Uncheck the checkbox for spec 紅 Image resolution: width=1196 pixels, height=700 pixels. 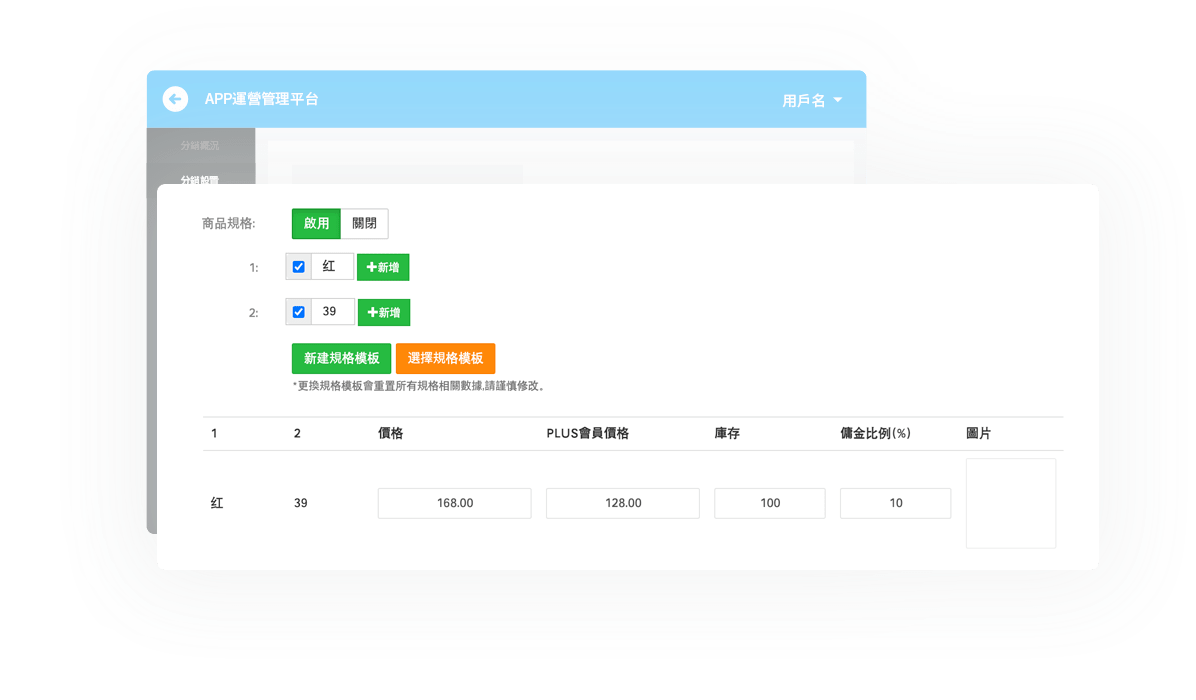[x=298, y=267]
